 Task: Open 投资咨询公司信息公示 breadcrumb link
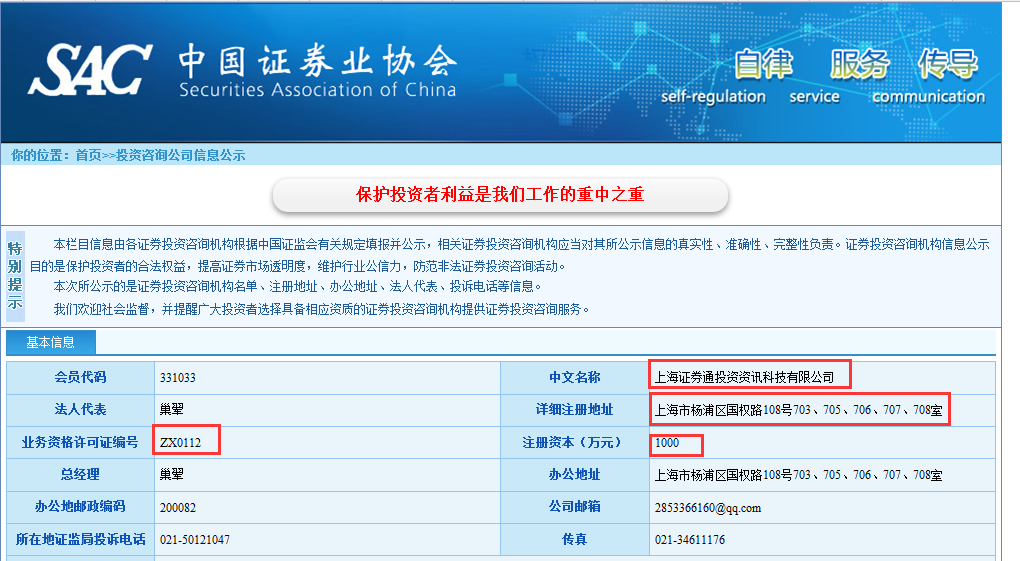(180, 156)
